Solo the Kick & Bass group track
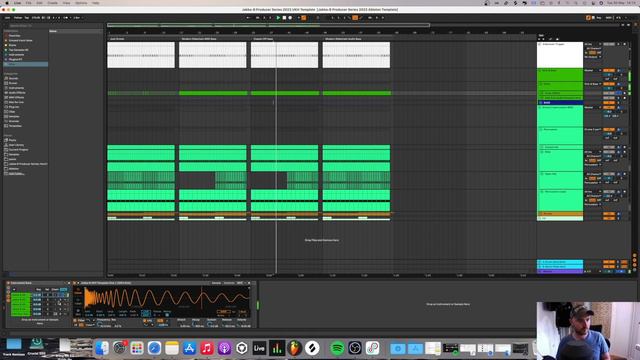640x360 pixels. 619,71
